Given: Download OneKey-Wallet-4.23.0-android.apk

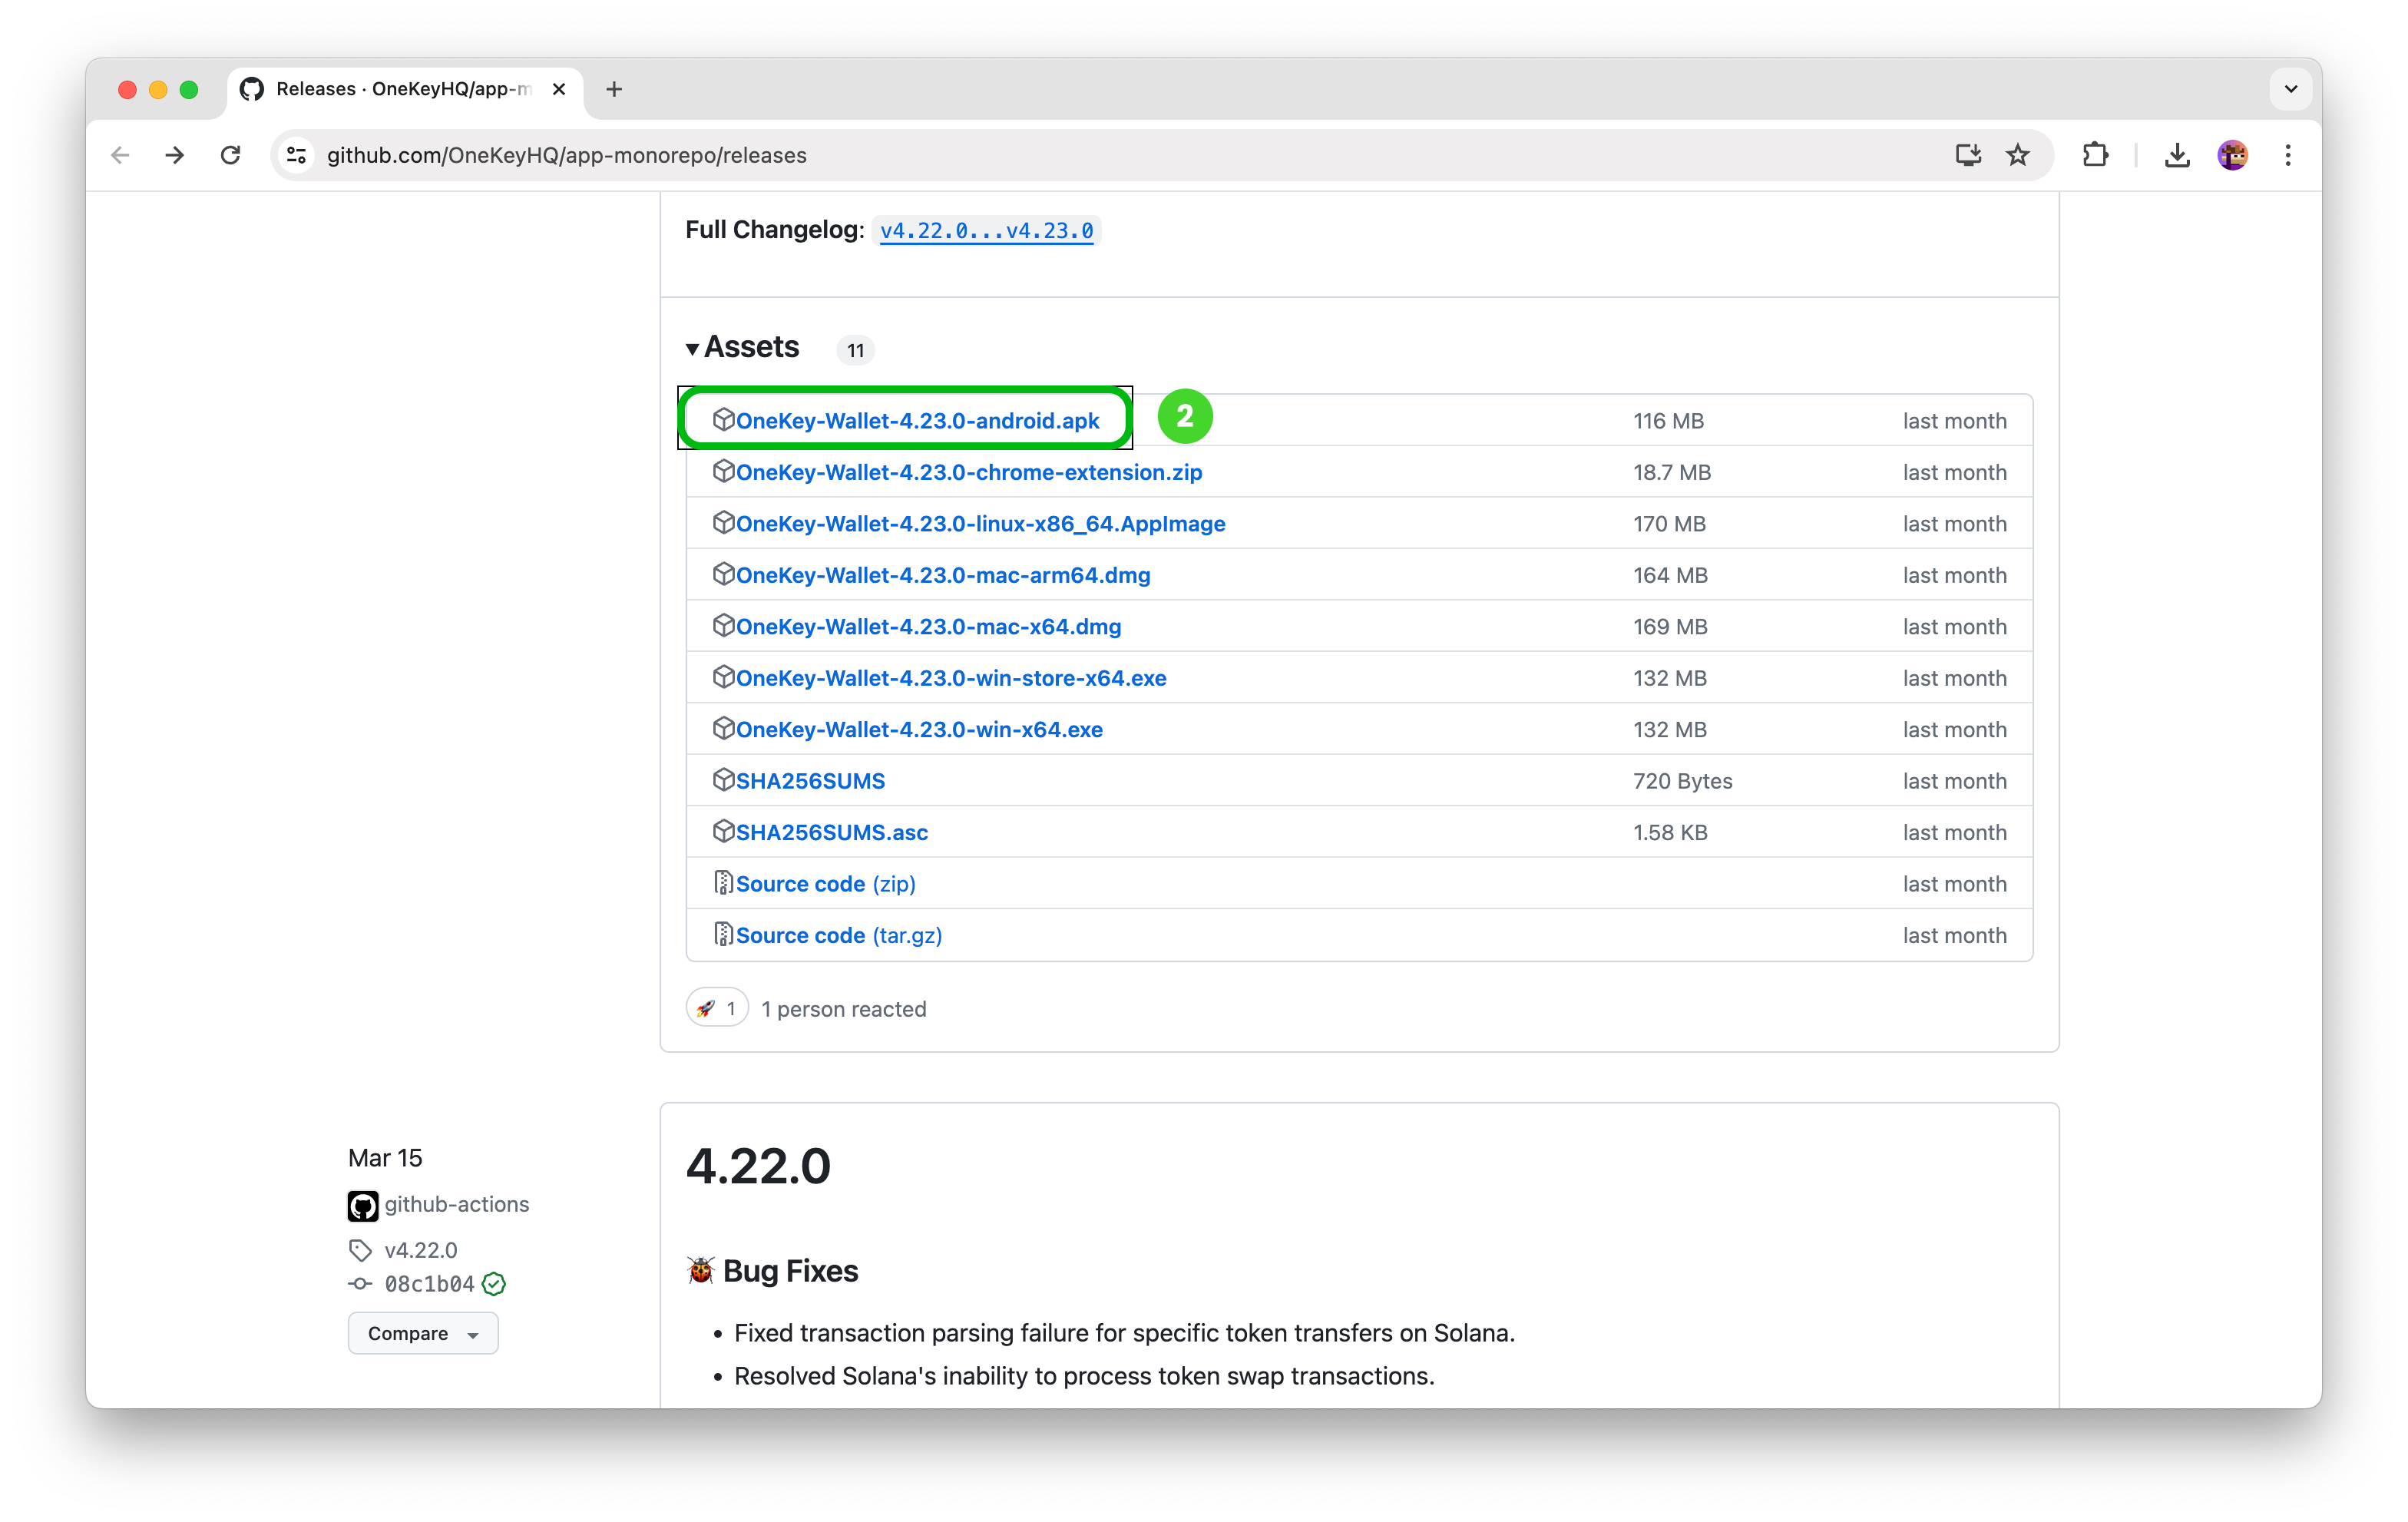Looking at the screenshot, I should [917, 420].
